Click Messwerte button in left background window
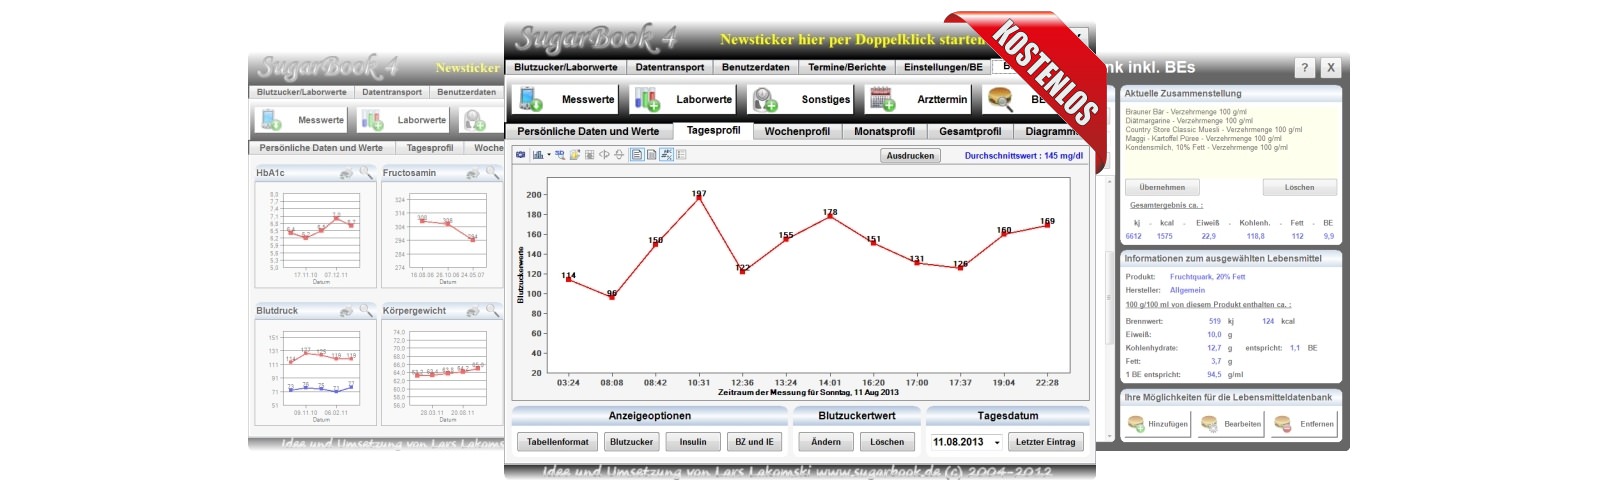This screenshot has height=500, width=1600. 300,120
